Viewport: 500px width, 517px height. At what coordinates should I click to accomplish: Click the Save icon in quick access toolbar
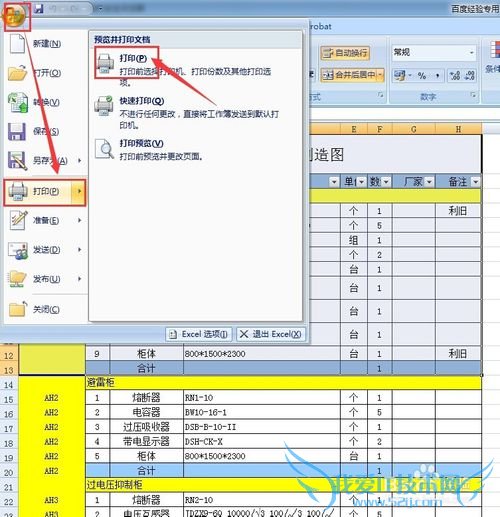click(39, 8)
